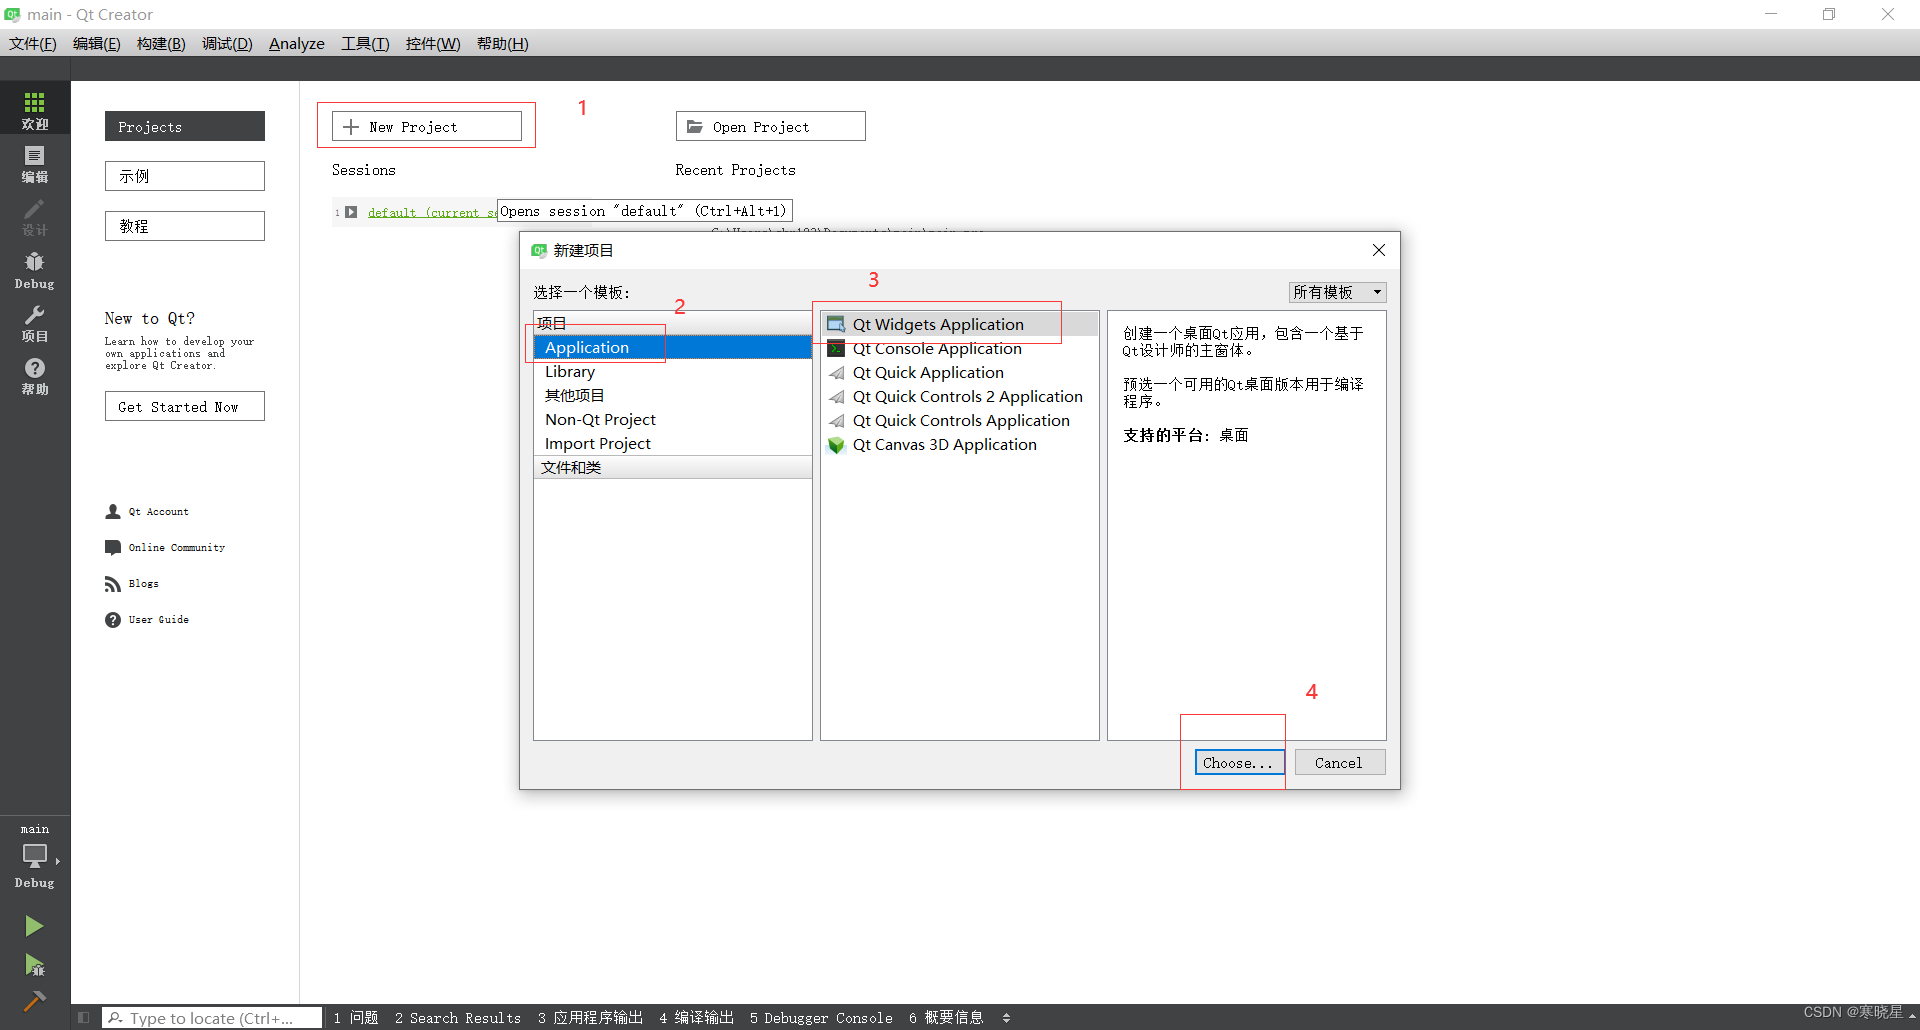
Task: Click Qt Account user icon
Action: pyautogui.click(x=113, y=511)
